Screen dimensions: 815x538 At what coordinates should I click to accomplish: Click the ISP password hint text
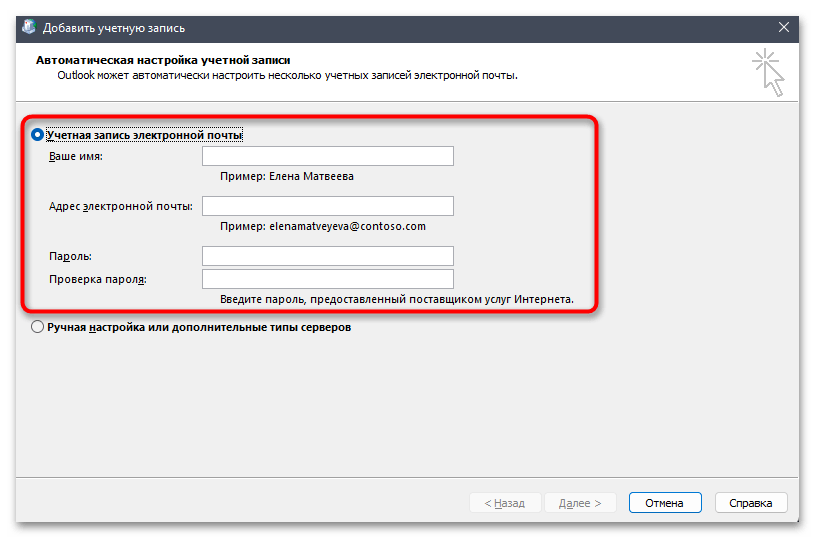397,299
